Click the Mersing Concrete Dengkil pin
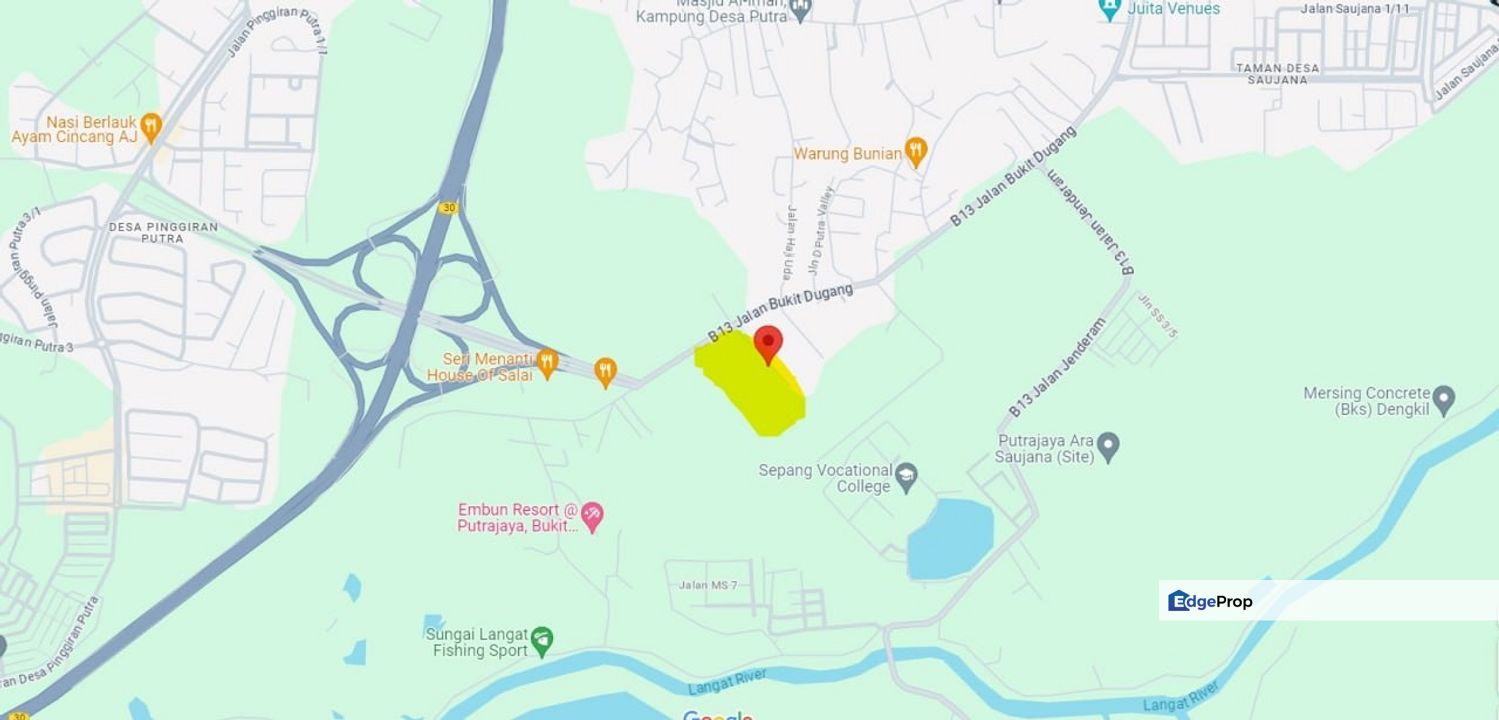This screenshot has width=1499, height=720. [x=1443, y=400]
